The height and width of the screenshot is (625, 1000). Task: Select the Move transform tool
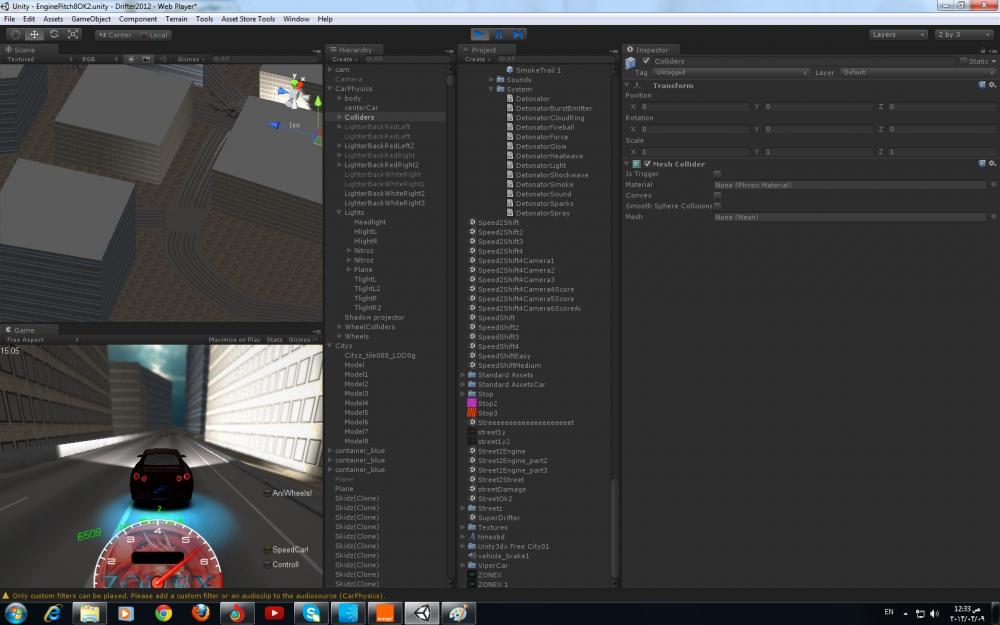click(34, 34)
